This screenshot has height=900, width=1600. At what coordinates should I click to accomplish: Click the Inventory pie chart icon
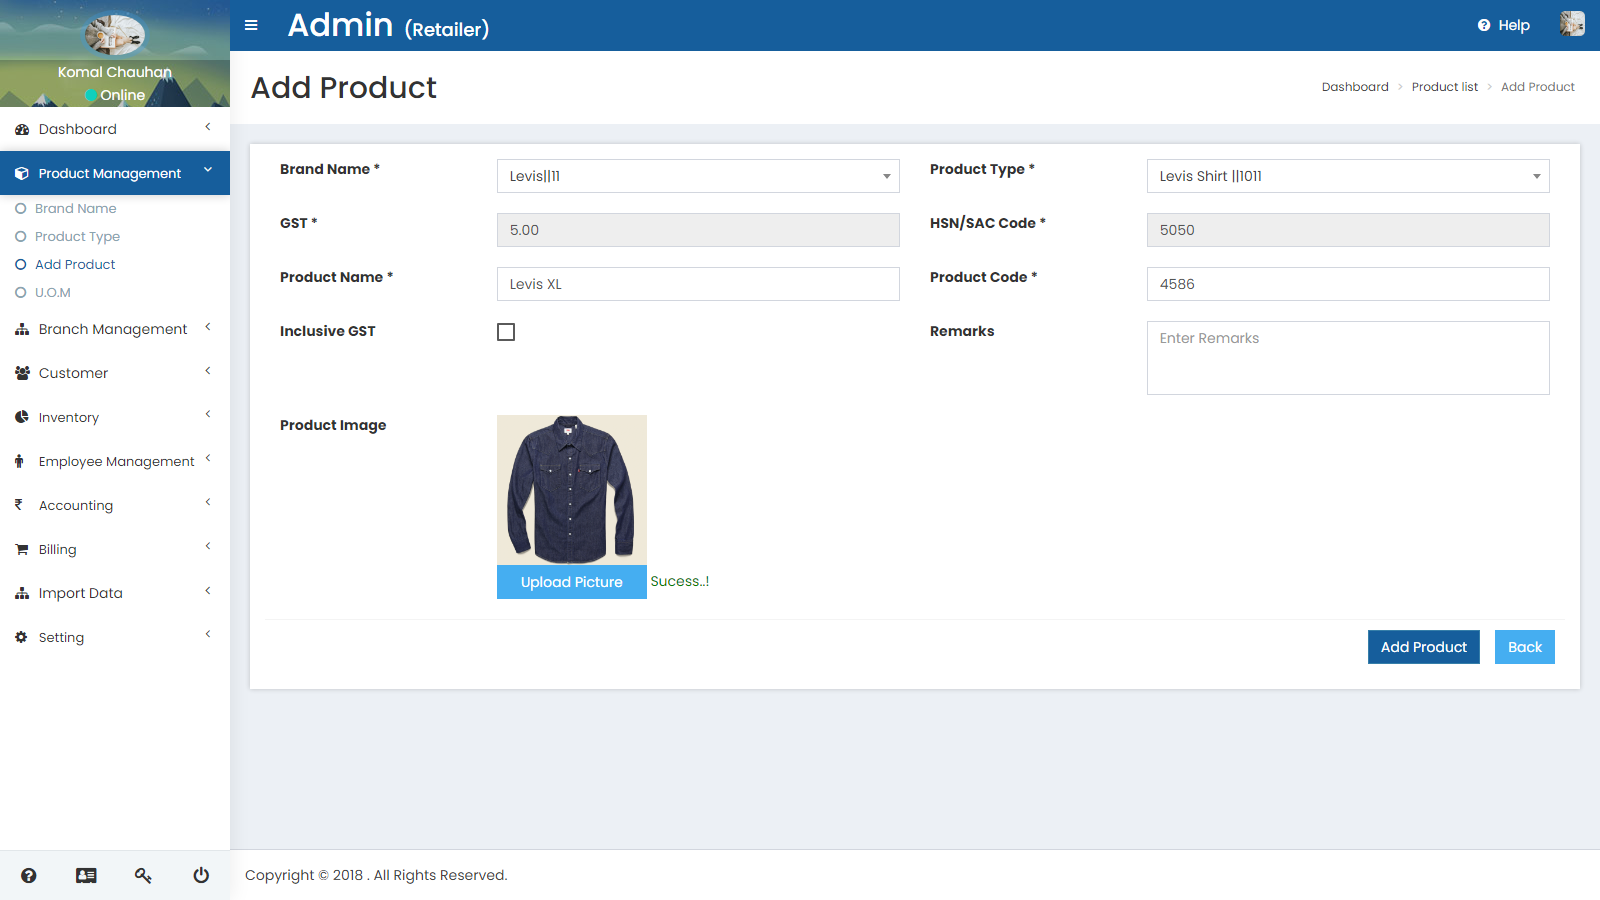point(22,417)
